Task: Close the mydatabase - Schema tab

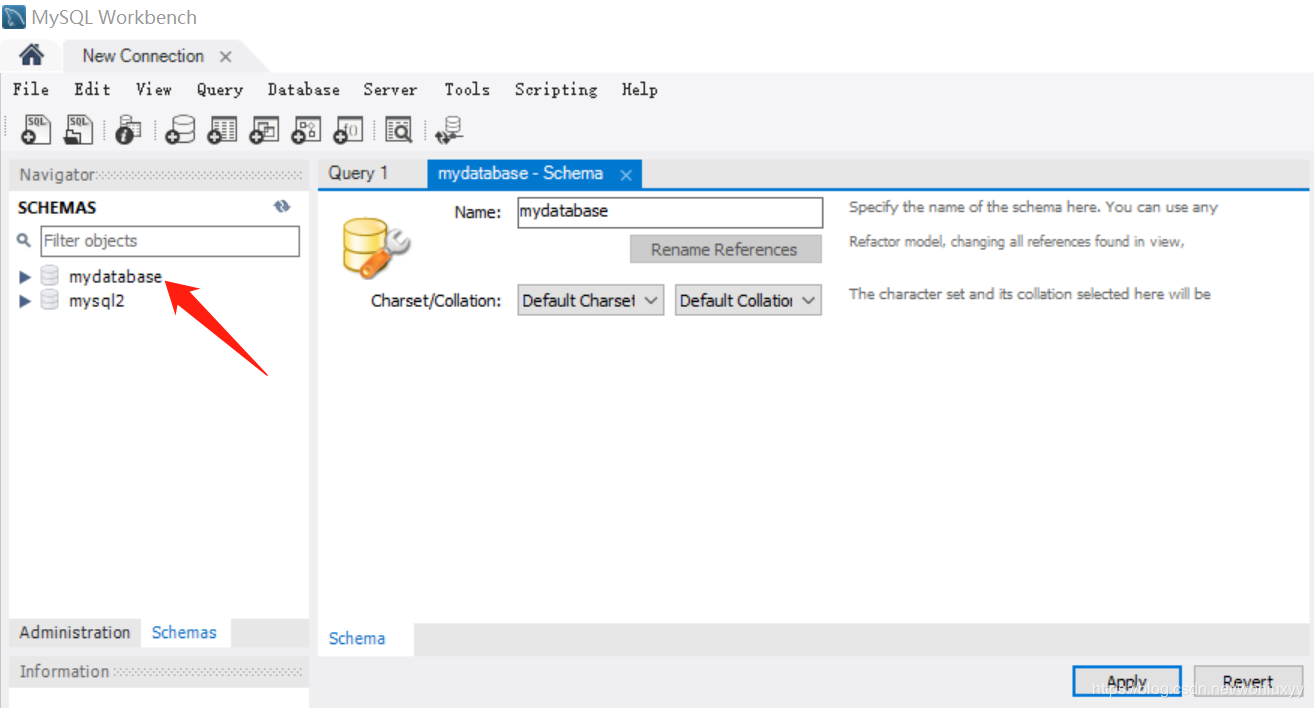Action: 626,175
